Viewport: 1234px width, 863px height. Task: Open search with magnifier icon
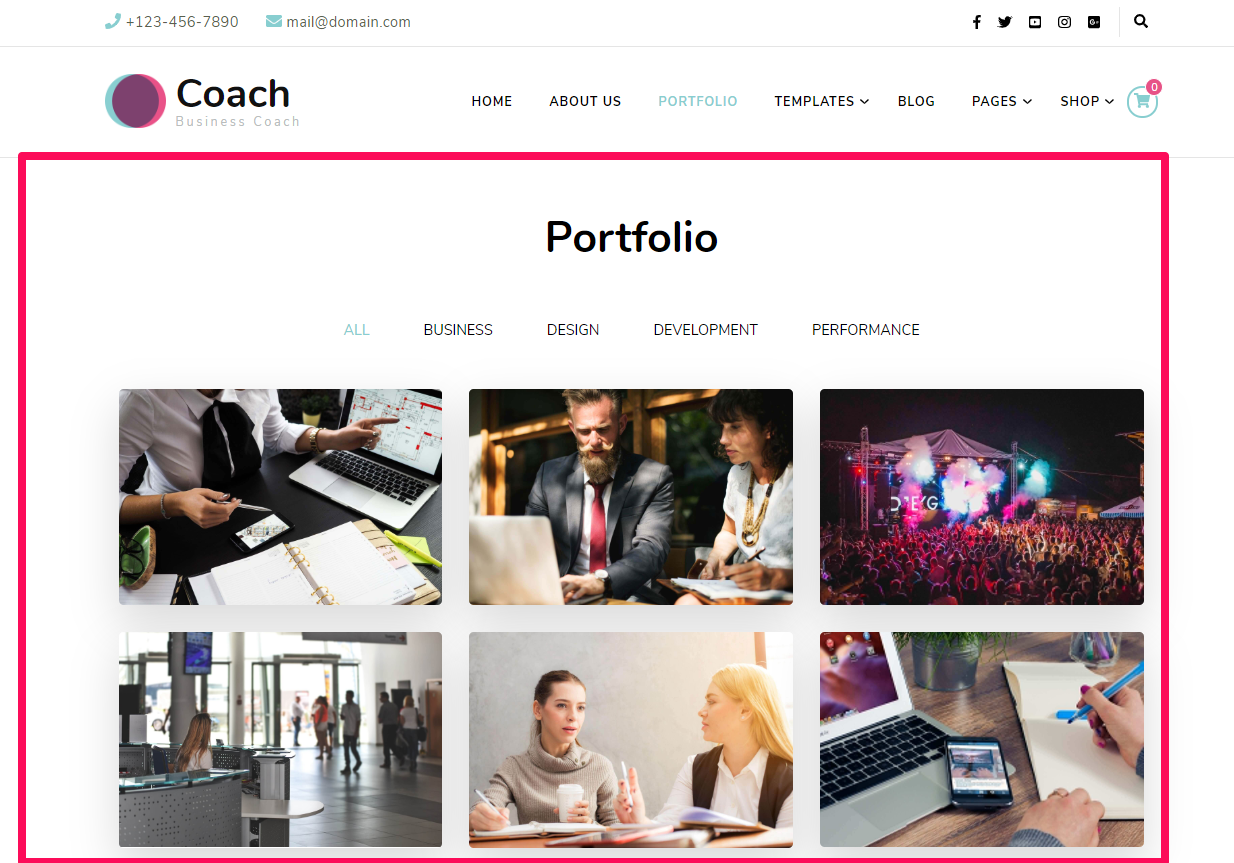[x=1141, y=21]
